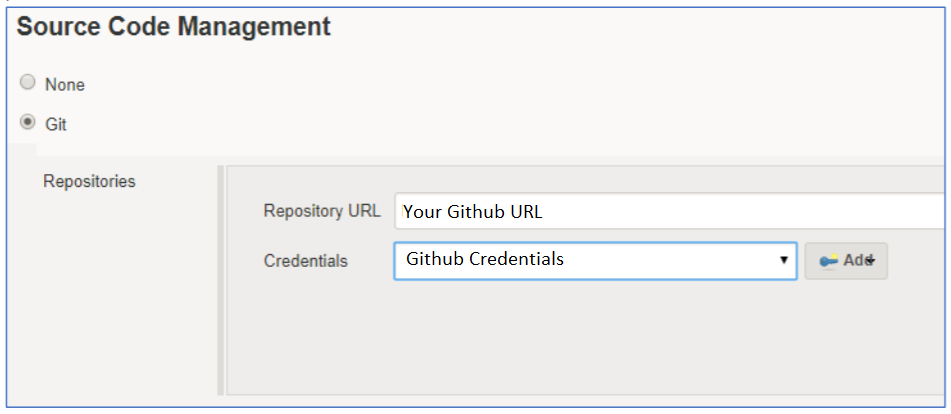This screenshot has height=414, width=951.
Task: Click the Repositories section label
Action: [x=89, y=181]
